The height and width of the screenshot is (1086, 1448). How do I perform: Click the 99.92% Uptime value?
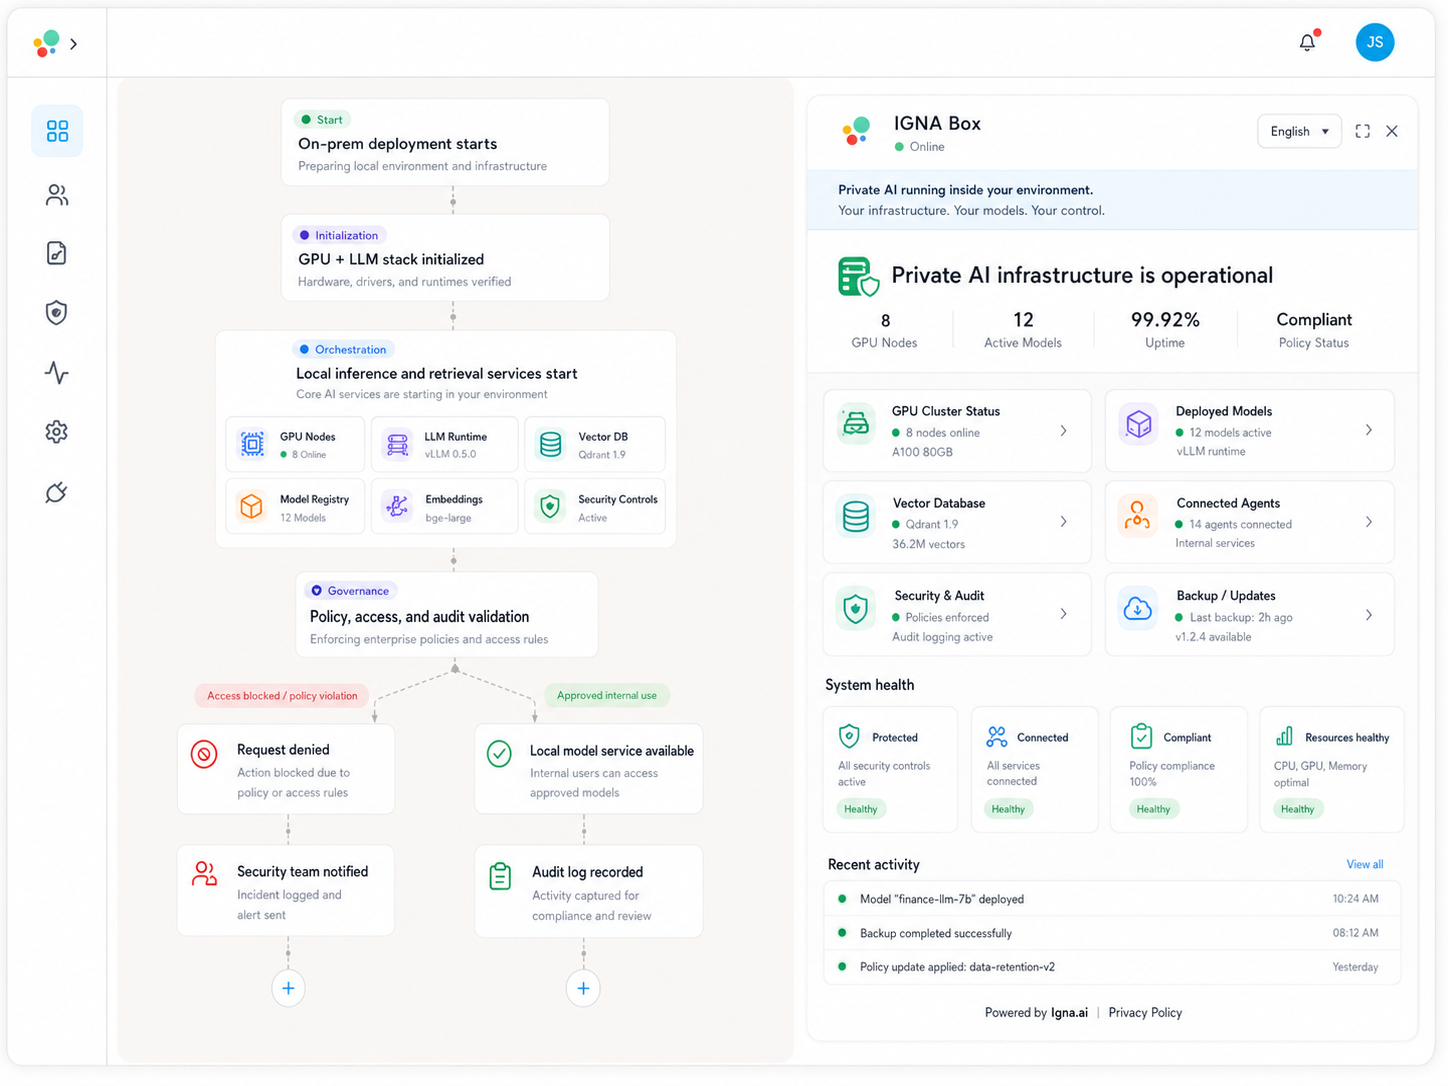(x=1165, y=320)
